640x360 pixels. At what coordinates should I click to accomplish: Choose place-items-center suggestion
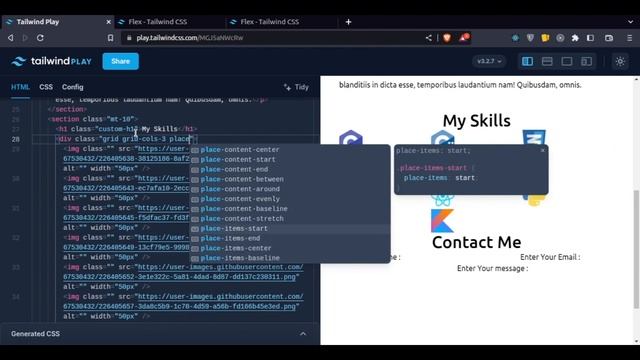(289, 248)
